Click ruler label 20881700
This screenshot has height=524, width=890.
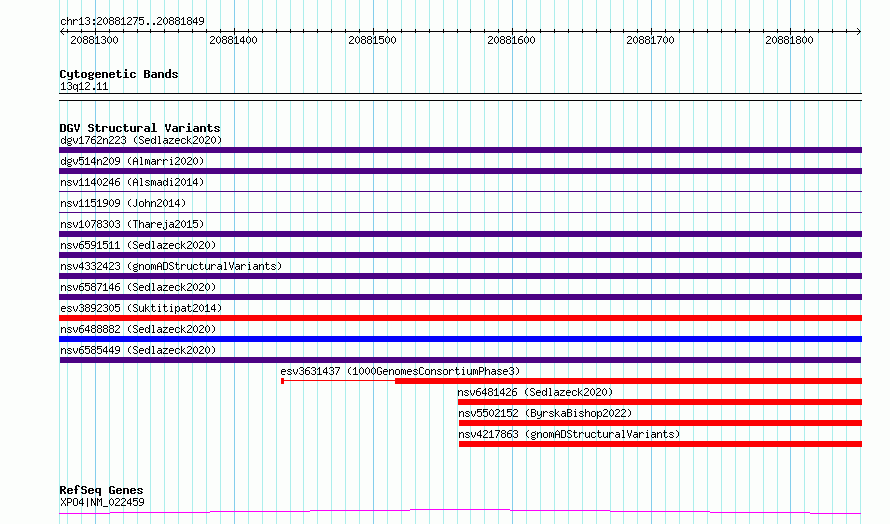[650, 40]
